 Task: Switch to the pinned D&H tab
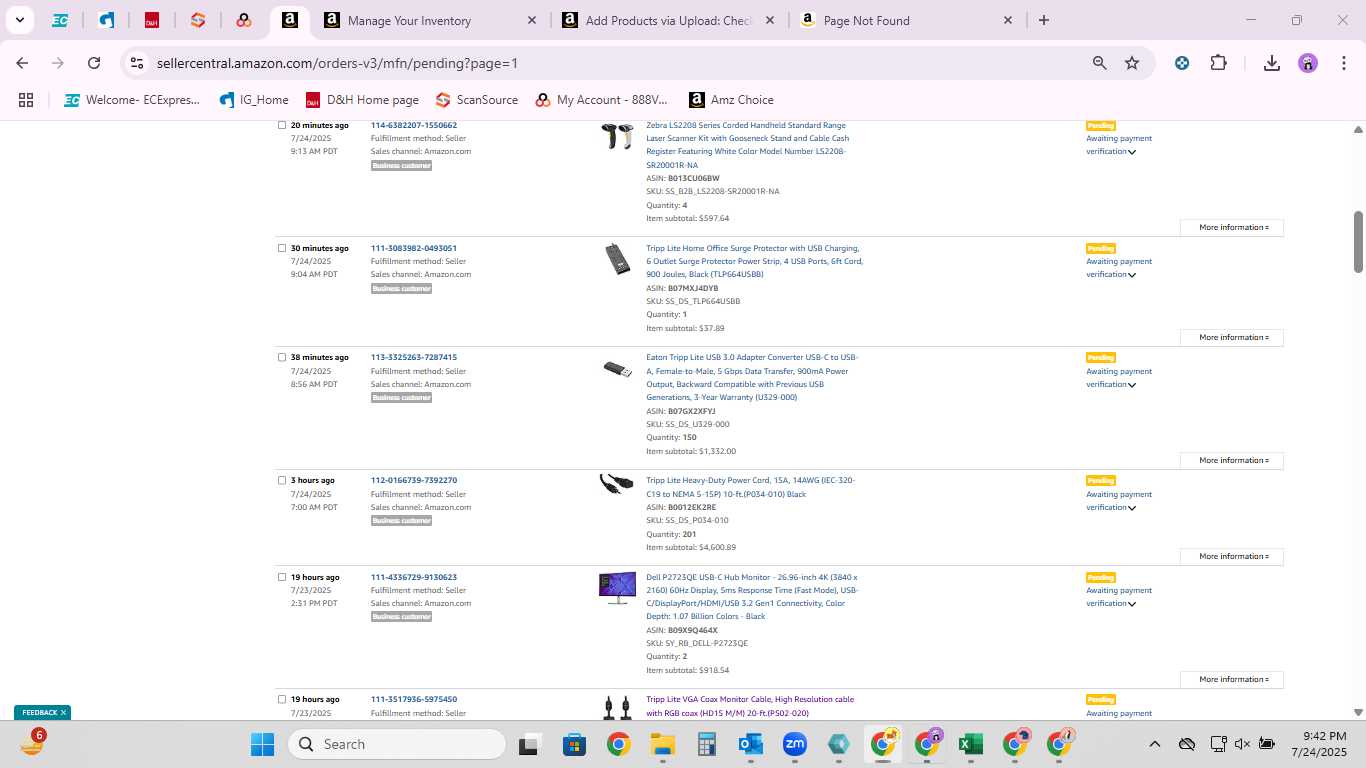pyautogui.click(x=152, y=20)
